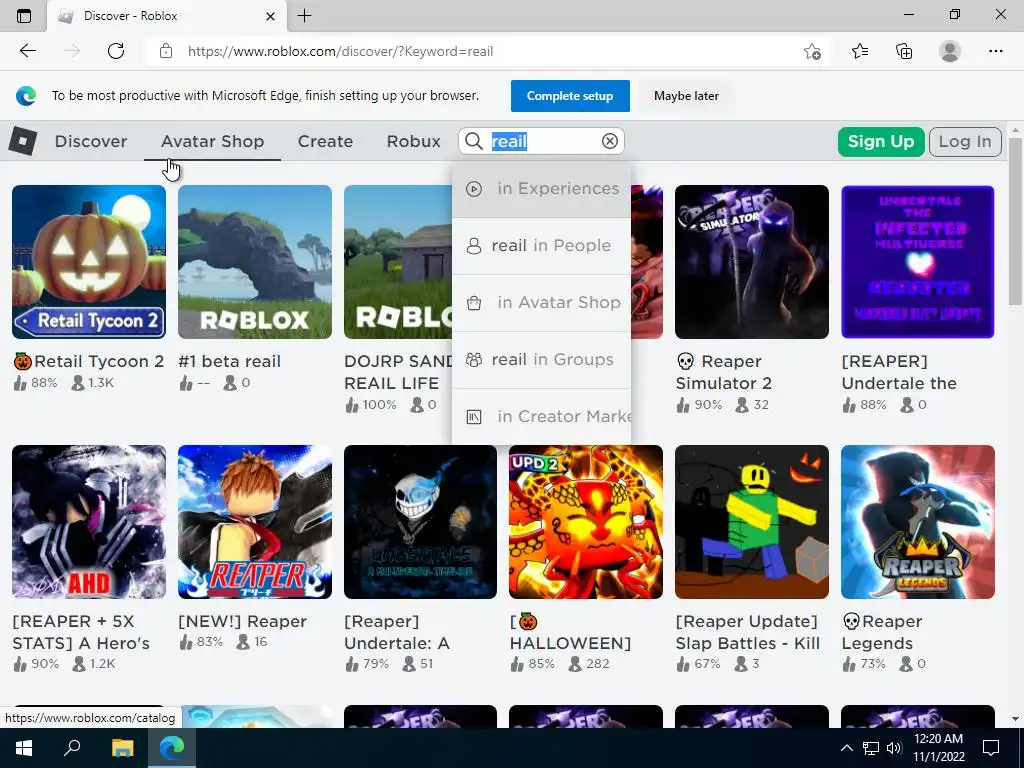Open the #1 beta reail thumbnail
Screen dimensions: 1024x768
[x=255, y=262]
